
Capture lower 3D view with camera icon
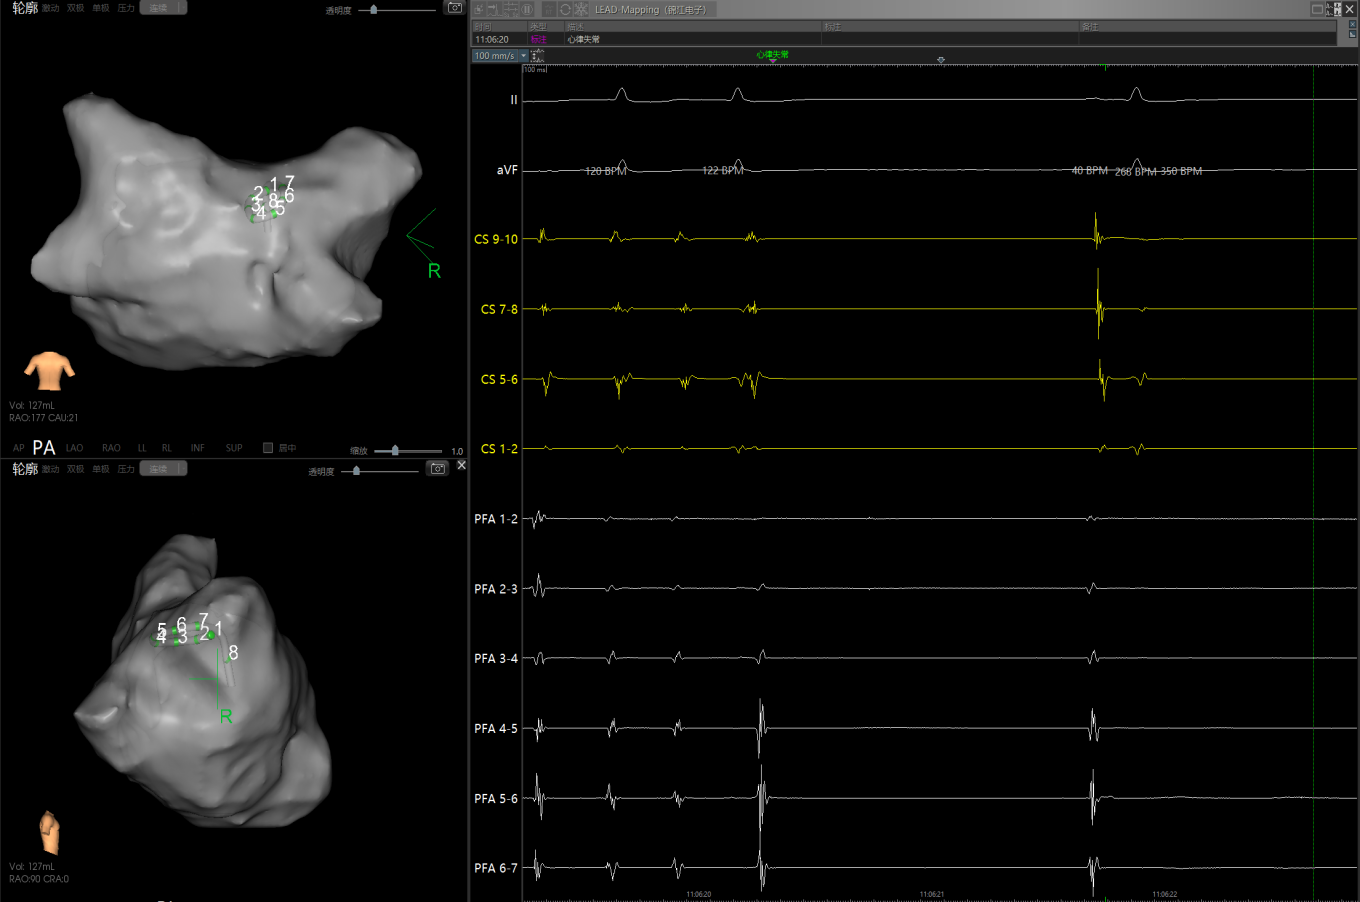(437, 468)
